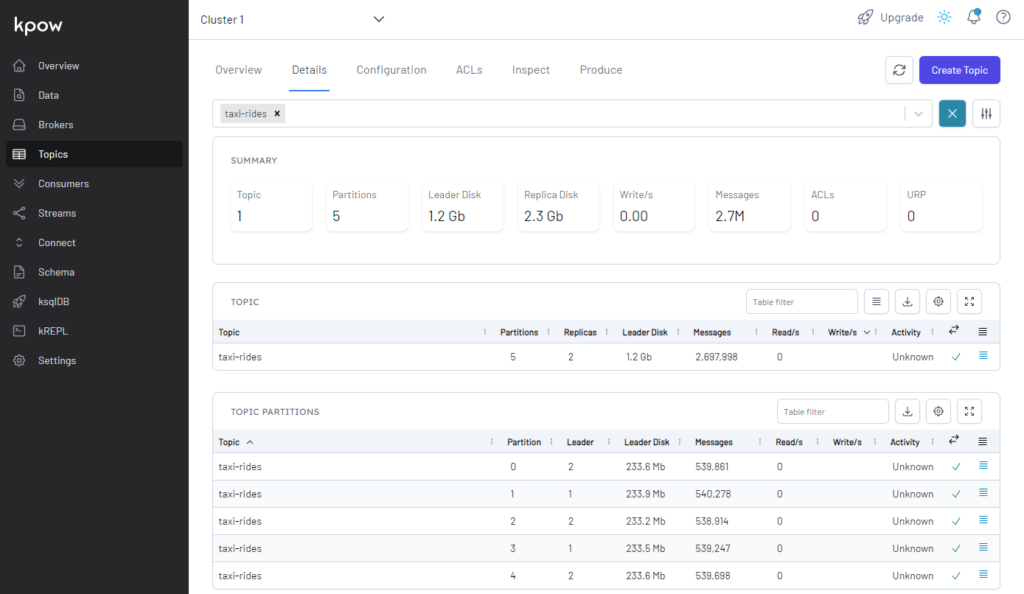
Task: Clear the search with the teal X button
Action: pyautogui.click(x=952, y=113)
